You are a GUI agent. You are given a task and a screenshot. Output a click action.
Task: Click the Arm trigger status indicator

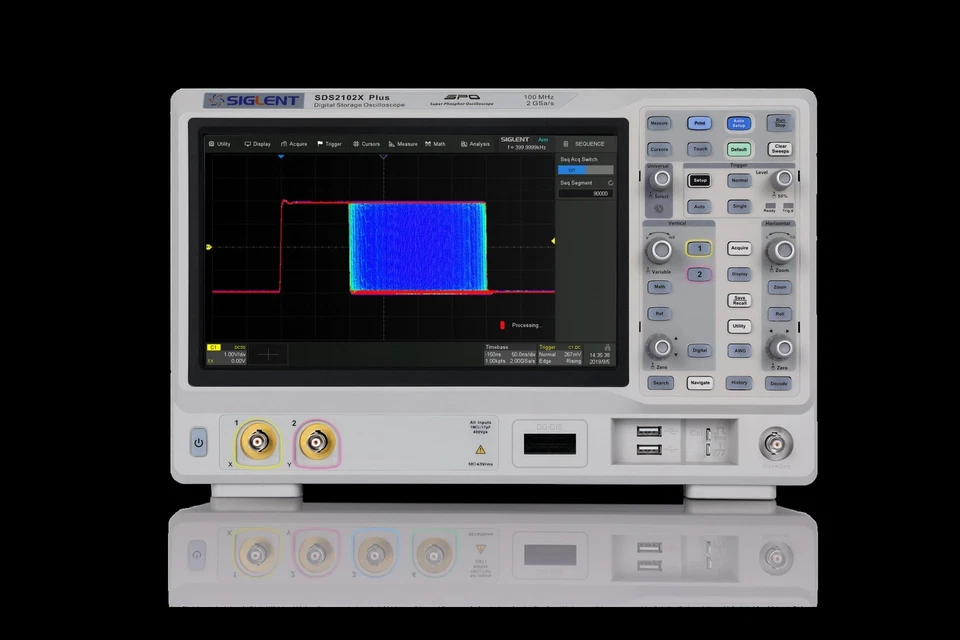tap(545, 137)
